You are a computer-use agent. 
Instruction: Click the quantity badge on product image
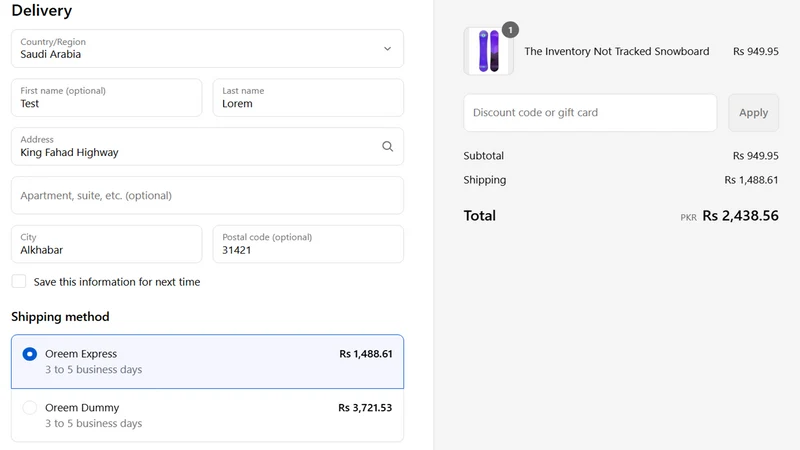pyautogui.click(x=510, y=30)
